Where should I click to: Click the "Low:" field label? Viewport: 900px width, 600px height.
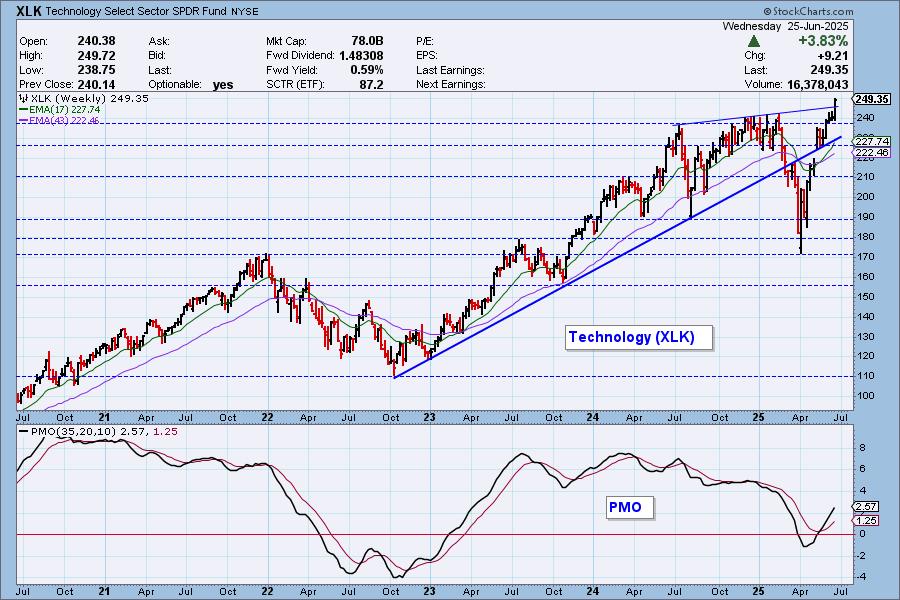click(x=31, y=70)
